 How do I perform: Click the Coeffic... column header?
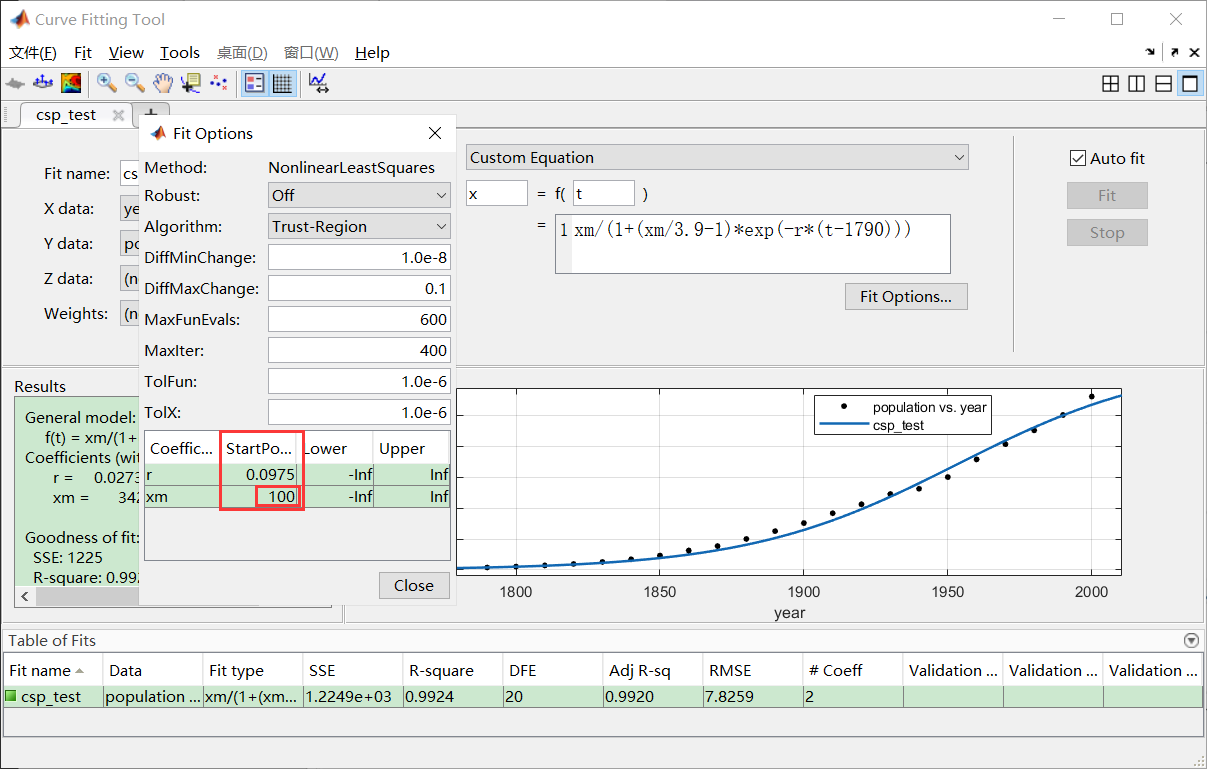182,448
